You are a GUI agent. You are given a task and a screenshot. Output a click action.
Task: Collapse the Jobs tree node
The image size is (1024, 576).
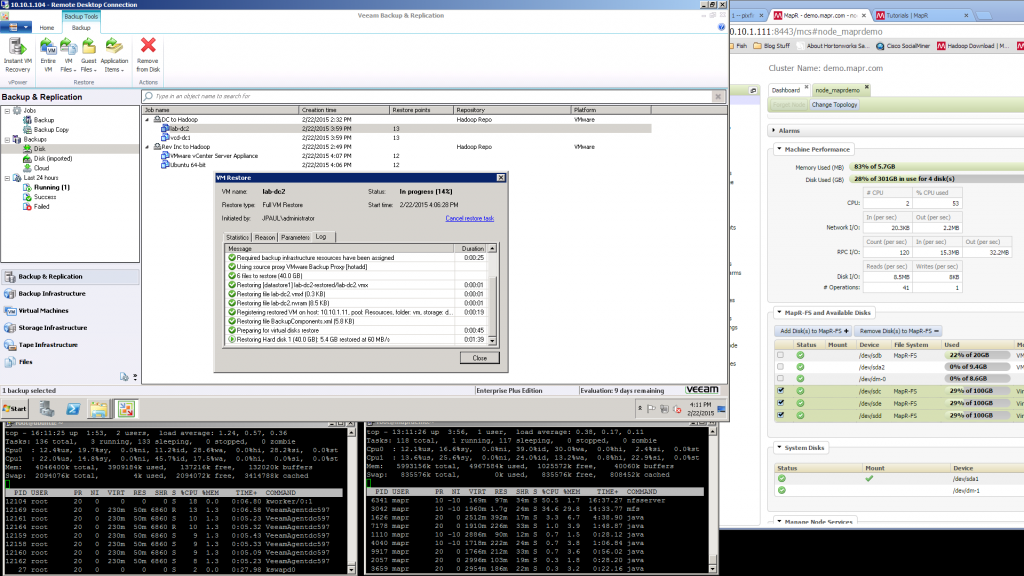point(7,111)
